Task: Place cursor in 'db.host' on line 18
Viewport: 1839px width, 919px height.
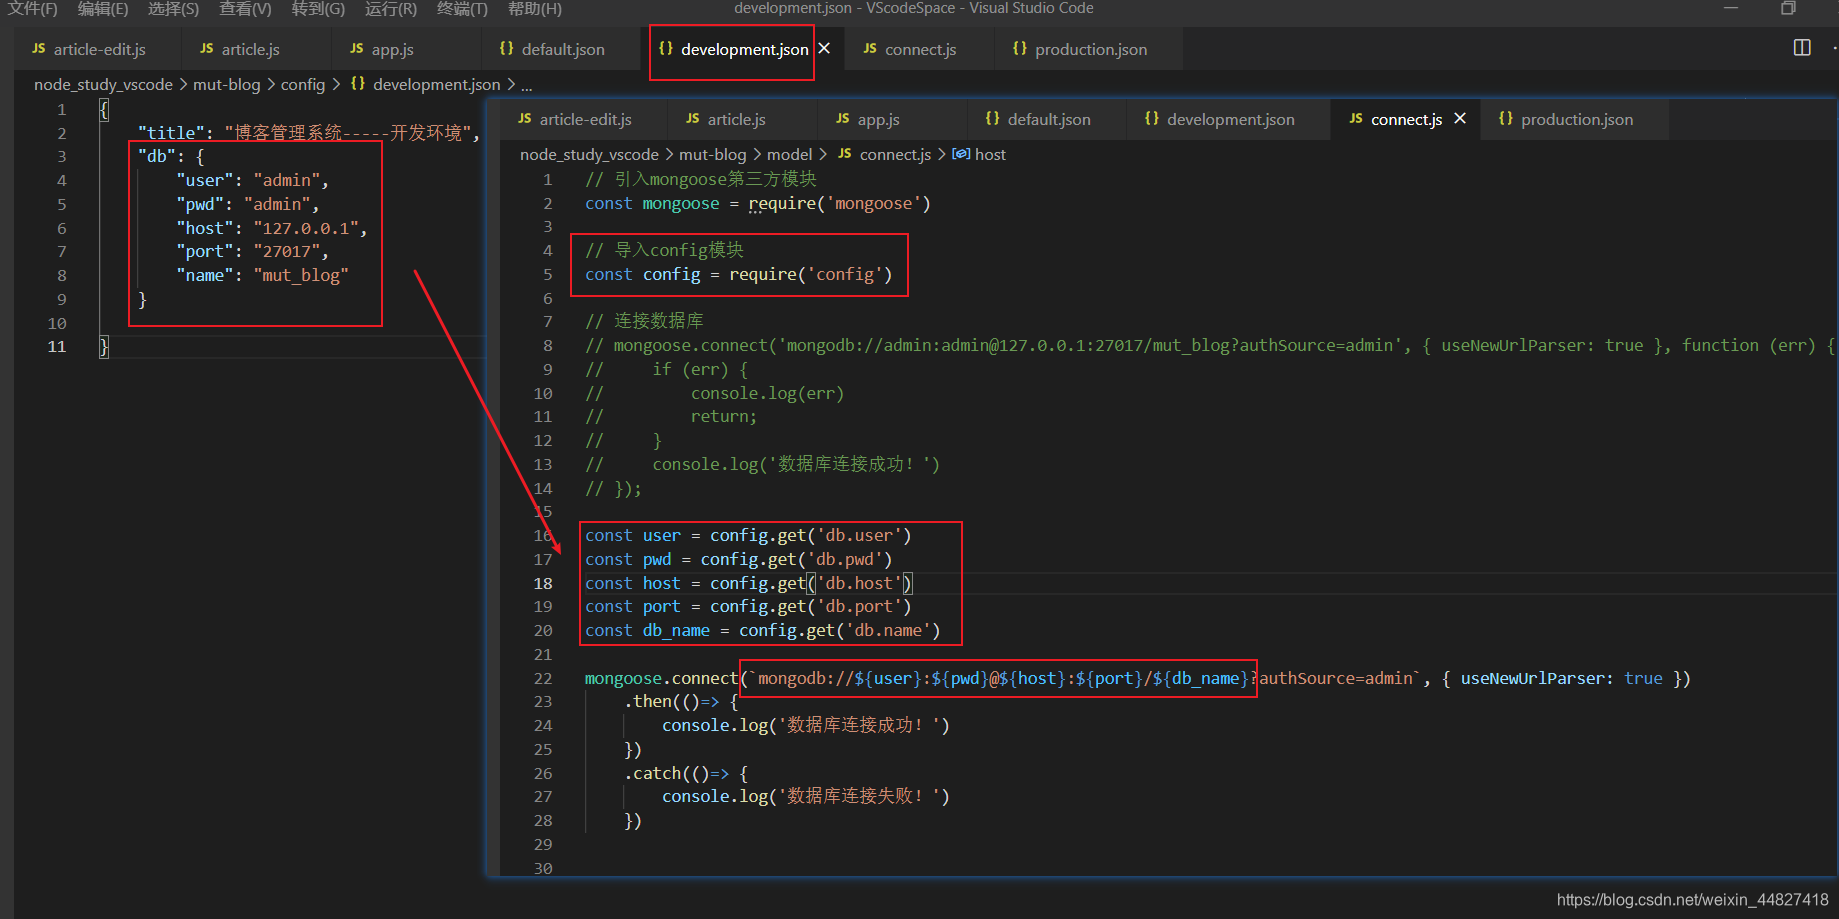Action: (859, 583)
